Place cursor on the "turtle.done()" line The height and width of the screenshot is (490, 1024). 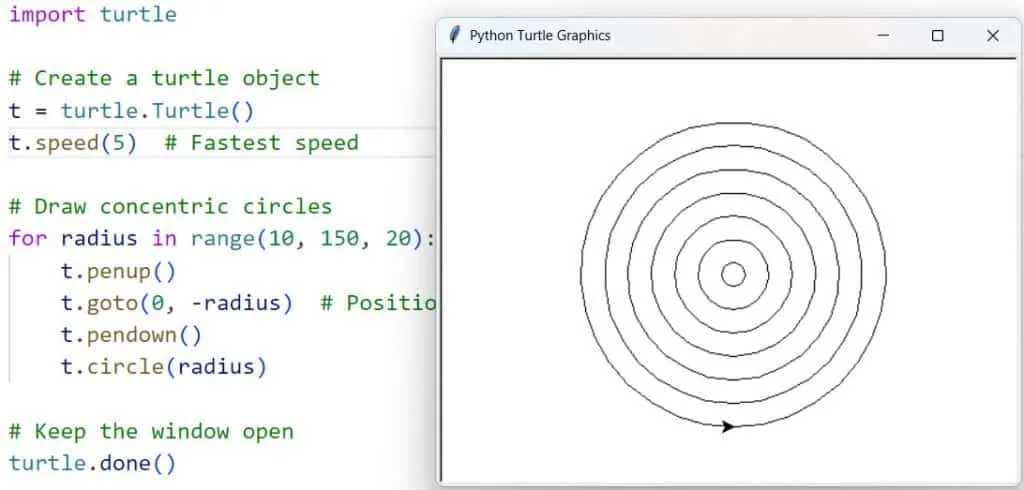tap(92, 463)
